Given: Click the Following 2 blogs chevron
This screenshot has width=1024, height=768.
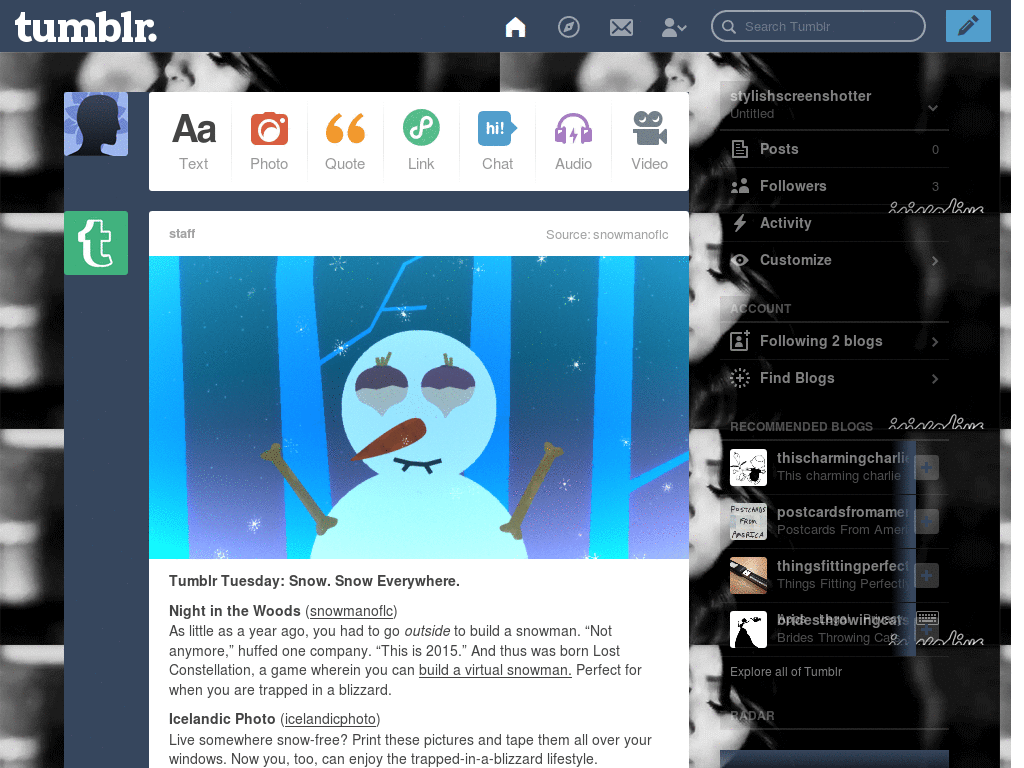Looking at the screenshot, I should [935, 342].
